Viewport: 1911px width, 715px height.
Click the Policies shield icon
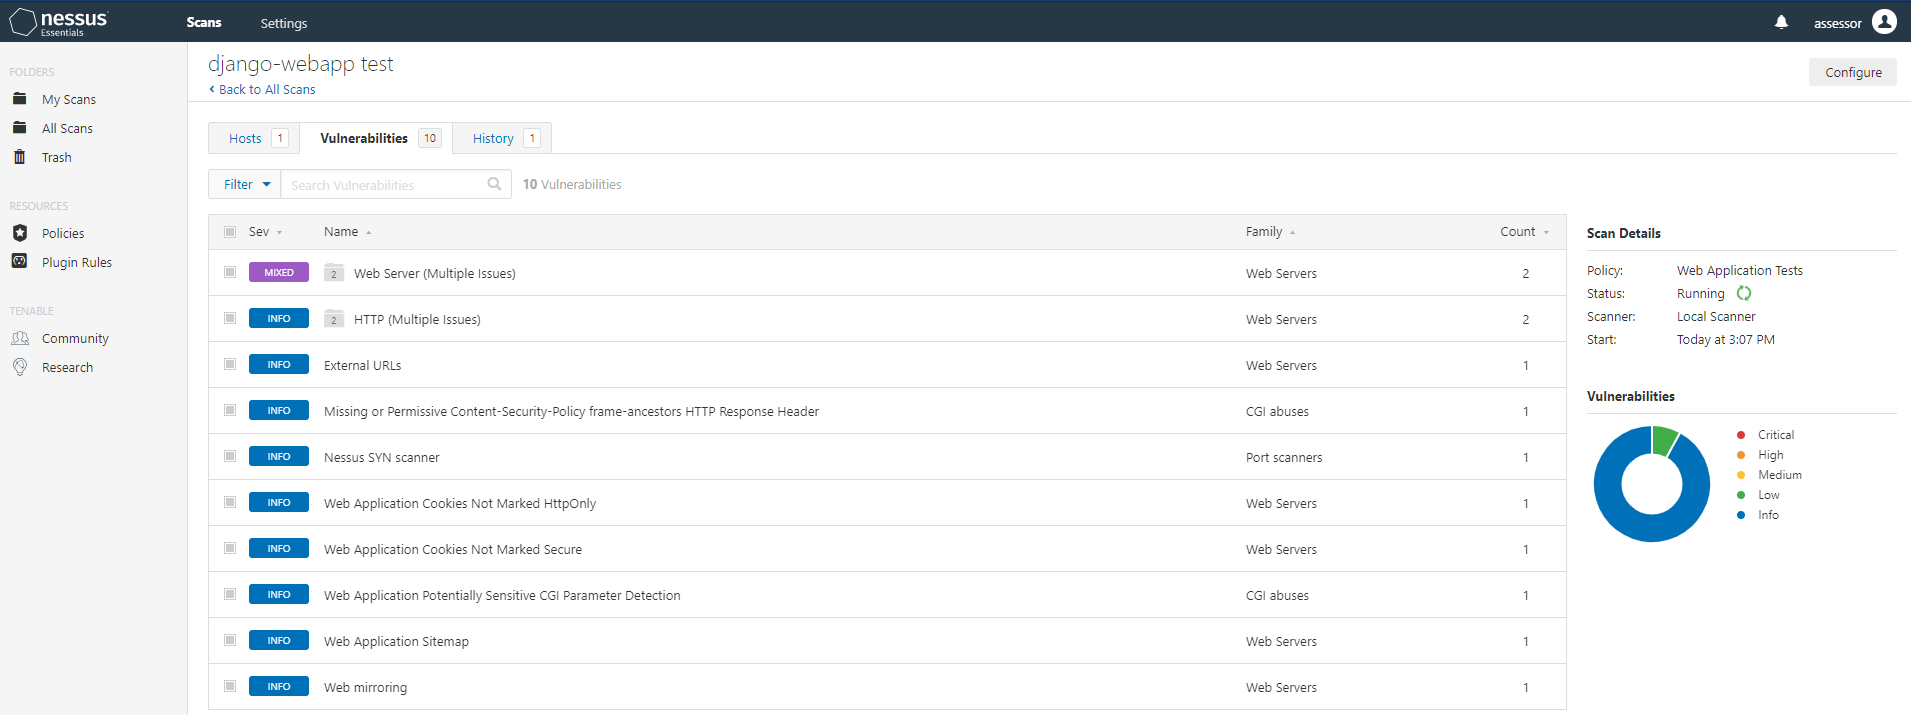pyautogui.click(x=19, y=233)
